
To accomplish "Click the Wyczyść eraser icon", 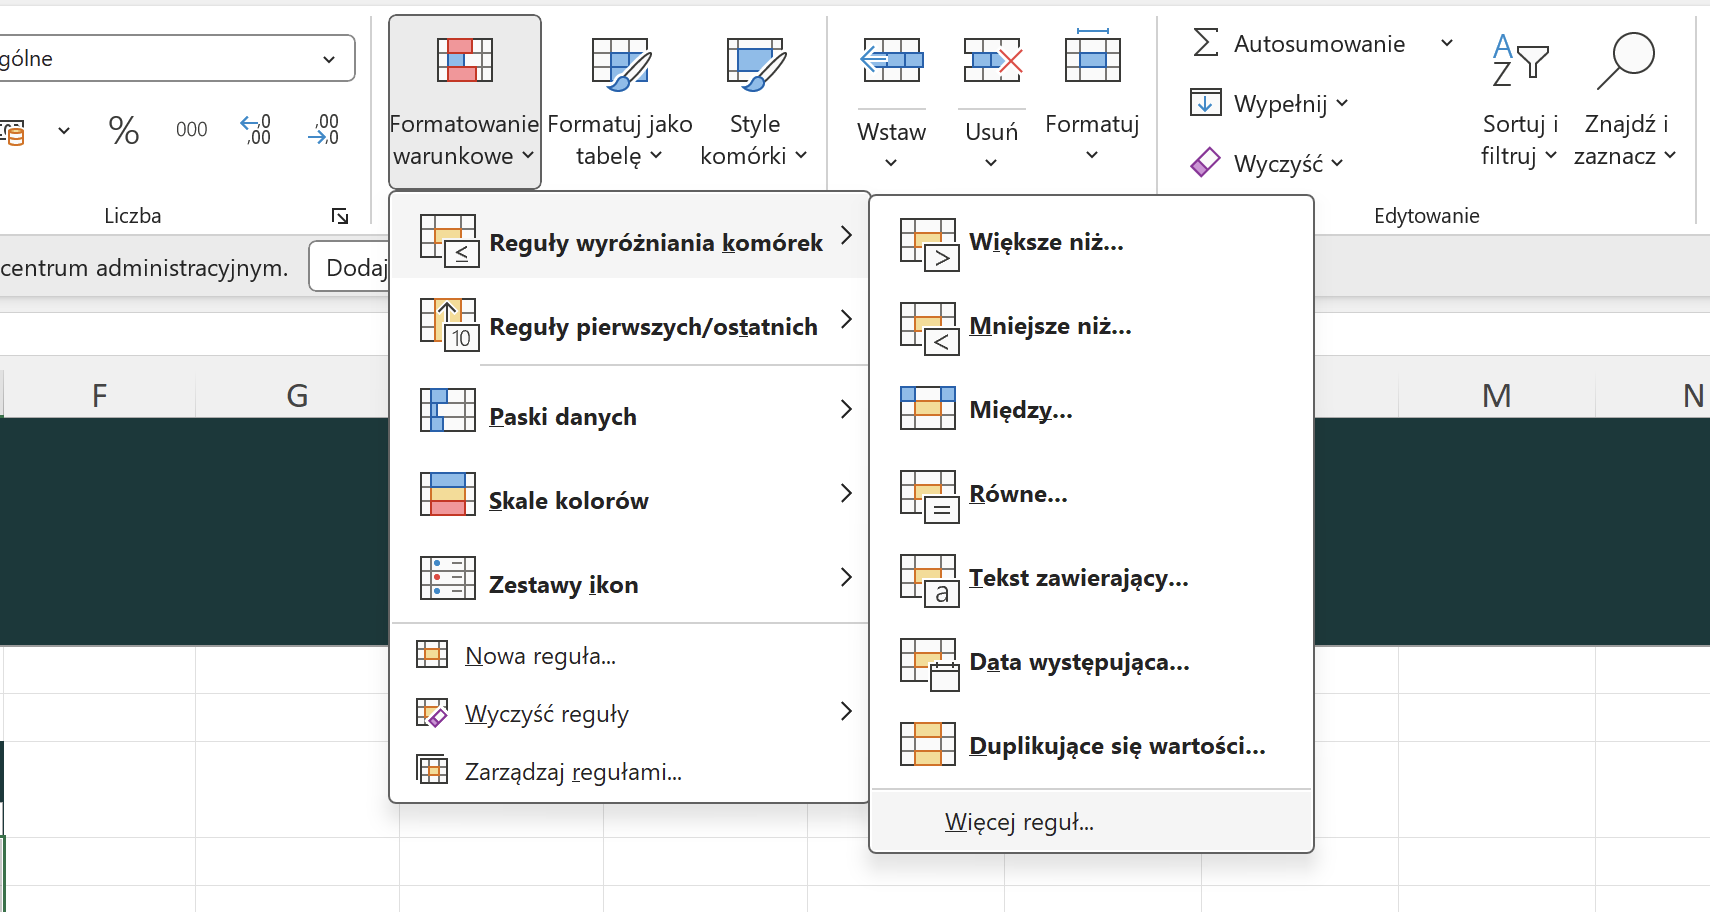I will point(1207,161).
